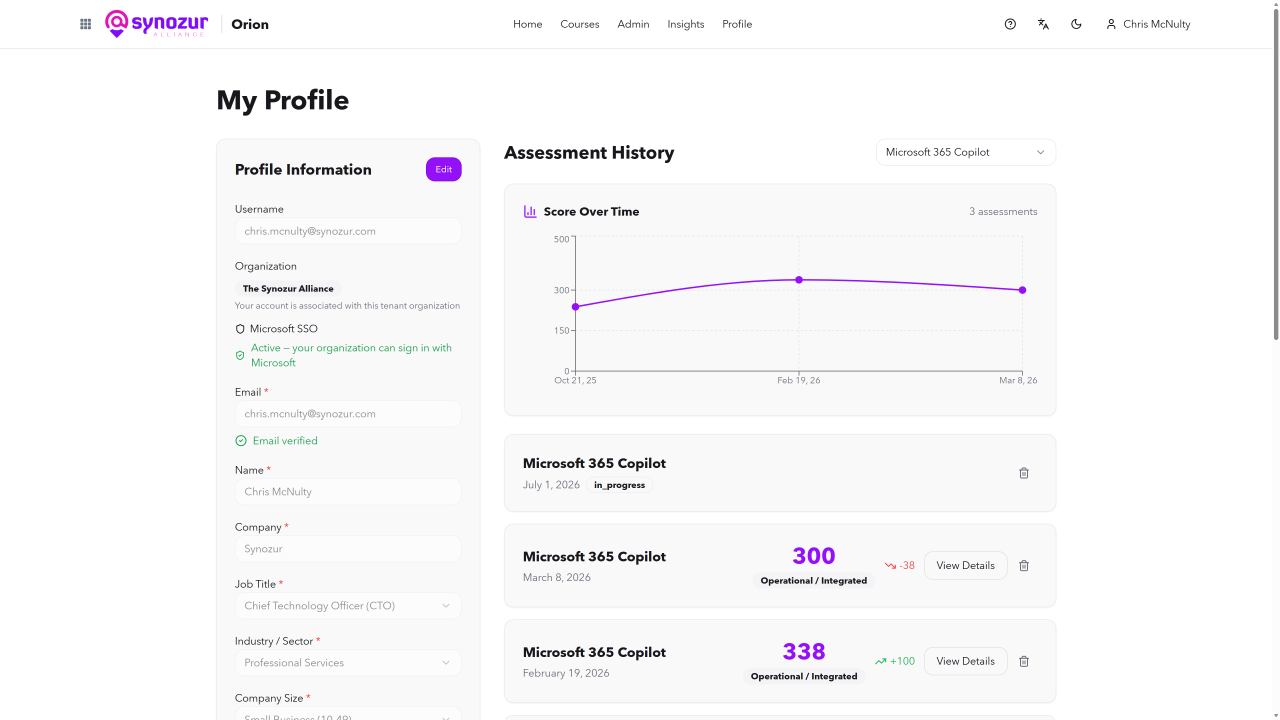Delete the February 19, 2026 assessment
1280x720 pixels.
tap(1024, 661)
